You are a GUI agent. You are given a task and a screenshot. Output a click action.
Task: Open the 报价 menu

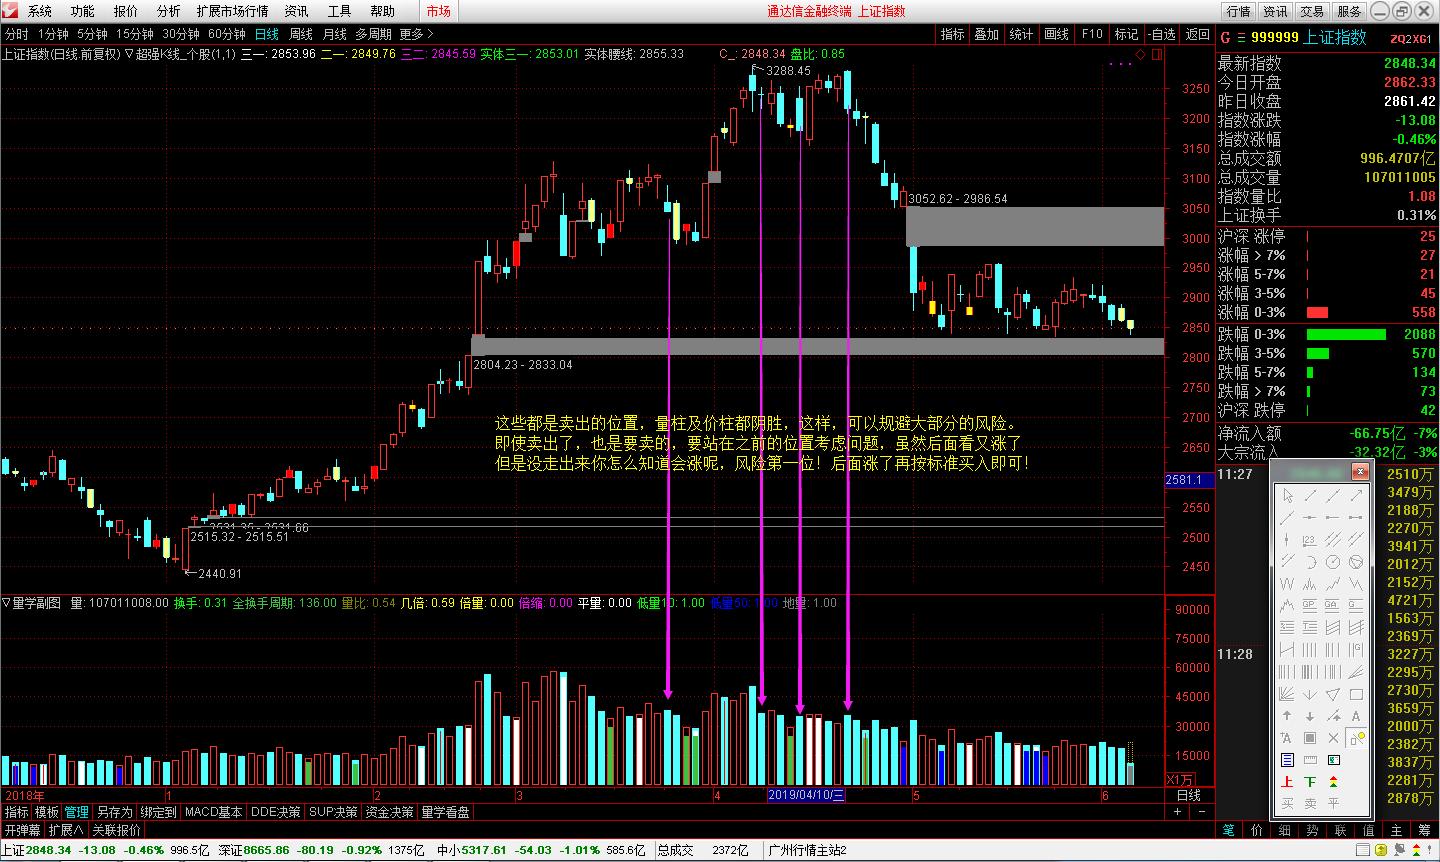pos(126,11)
